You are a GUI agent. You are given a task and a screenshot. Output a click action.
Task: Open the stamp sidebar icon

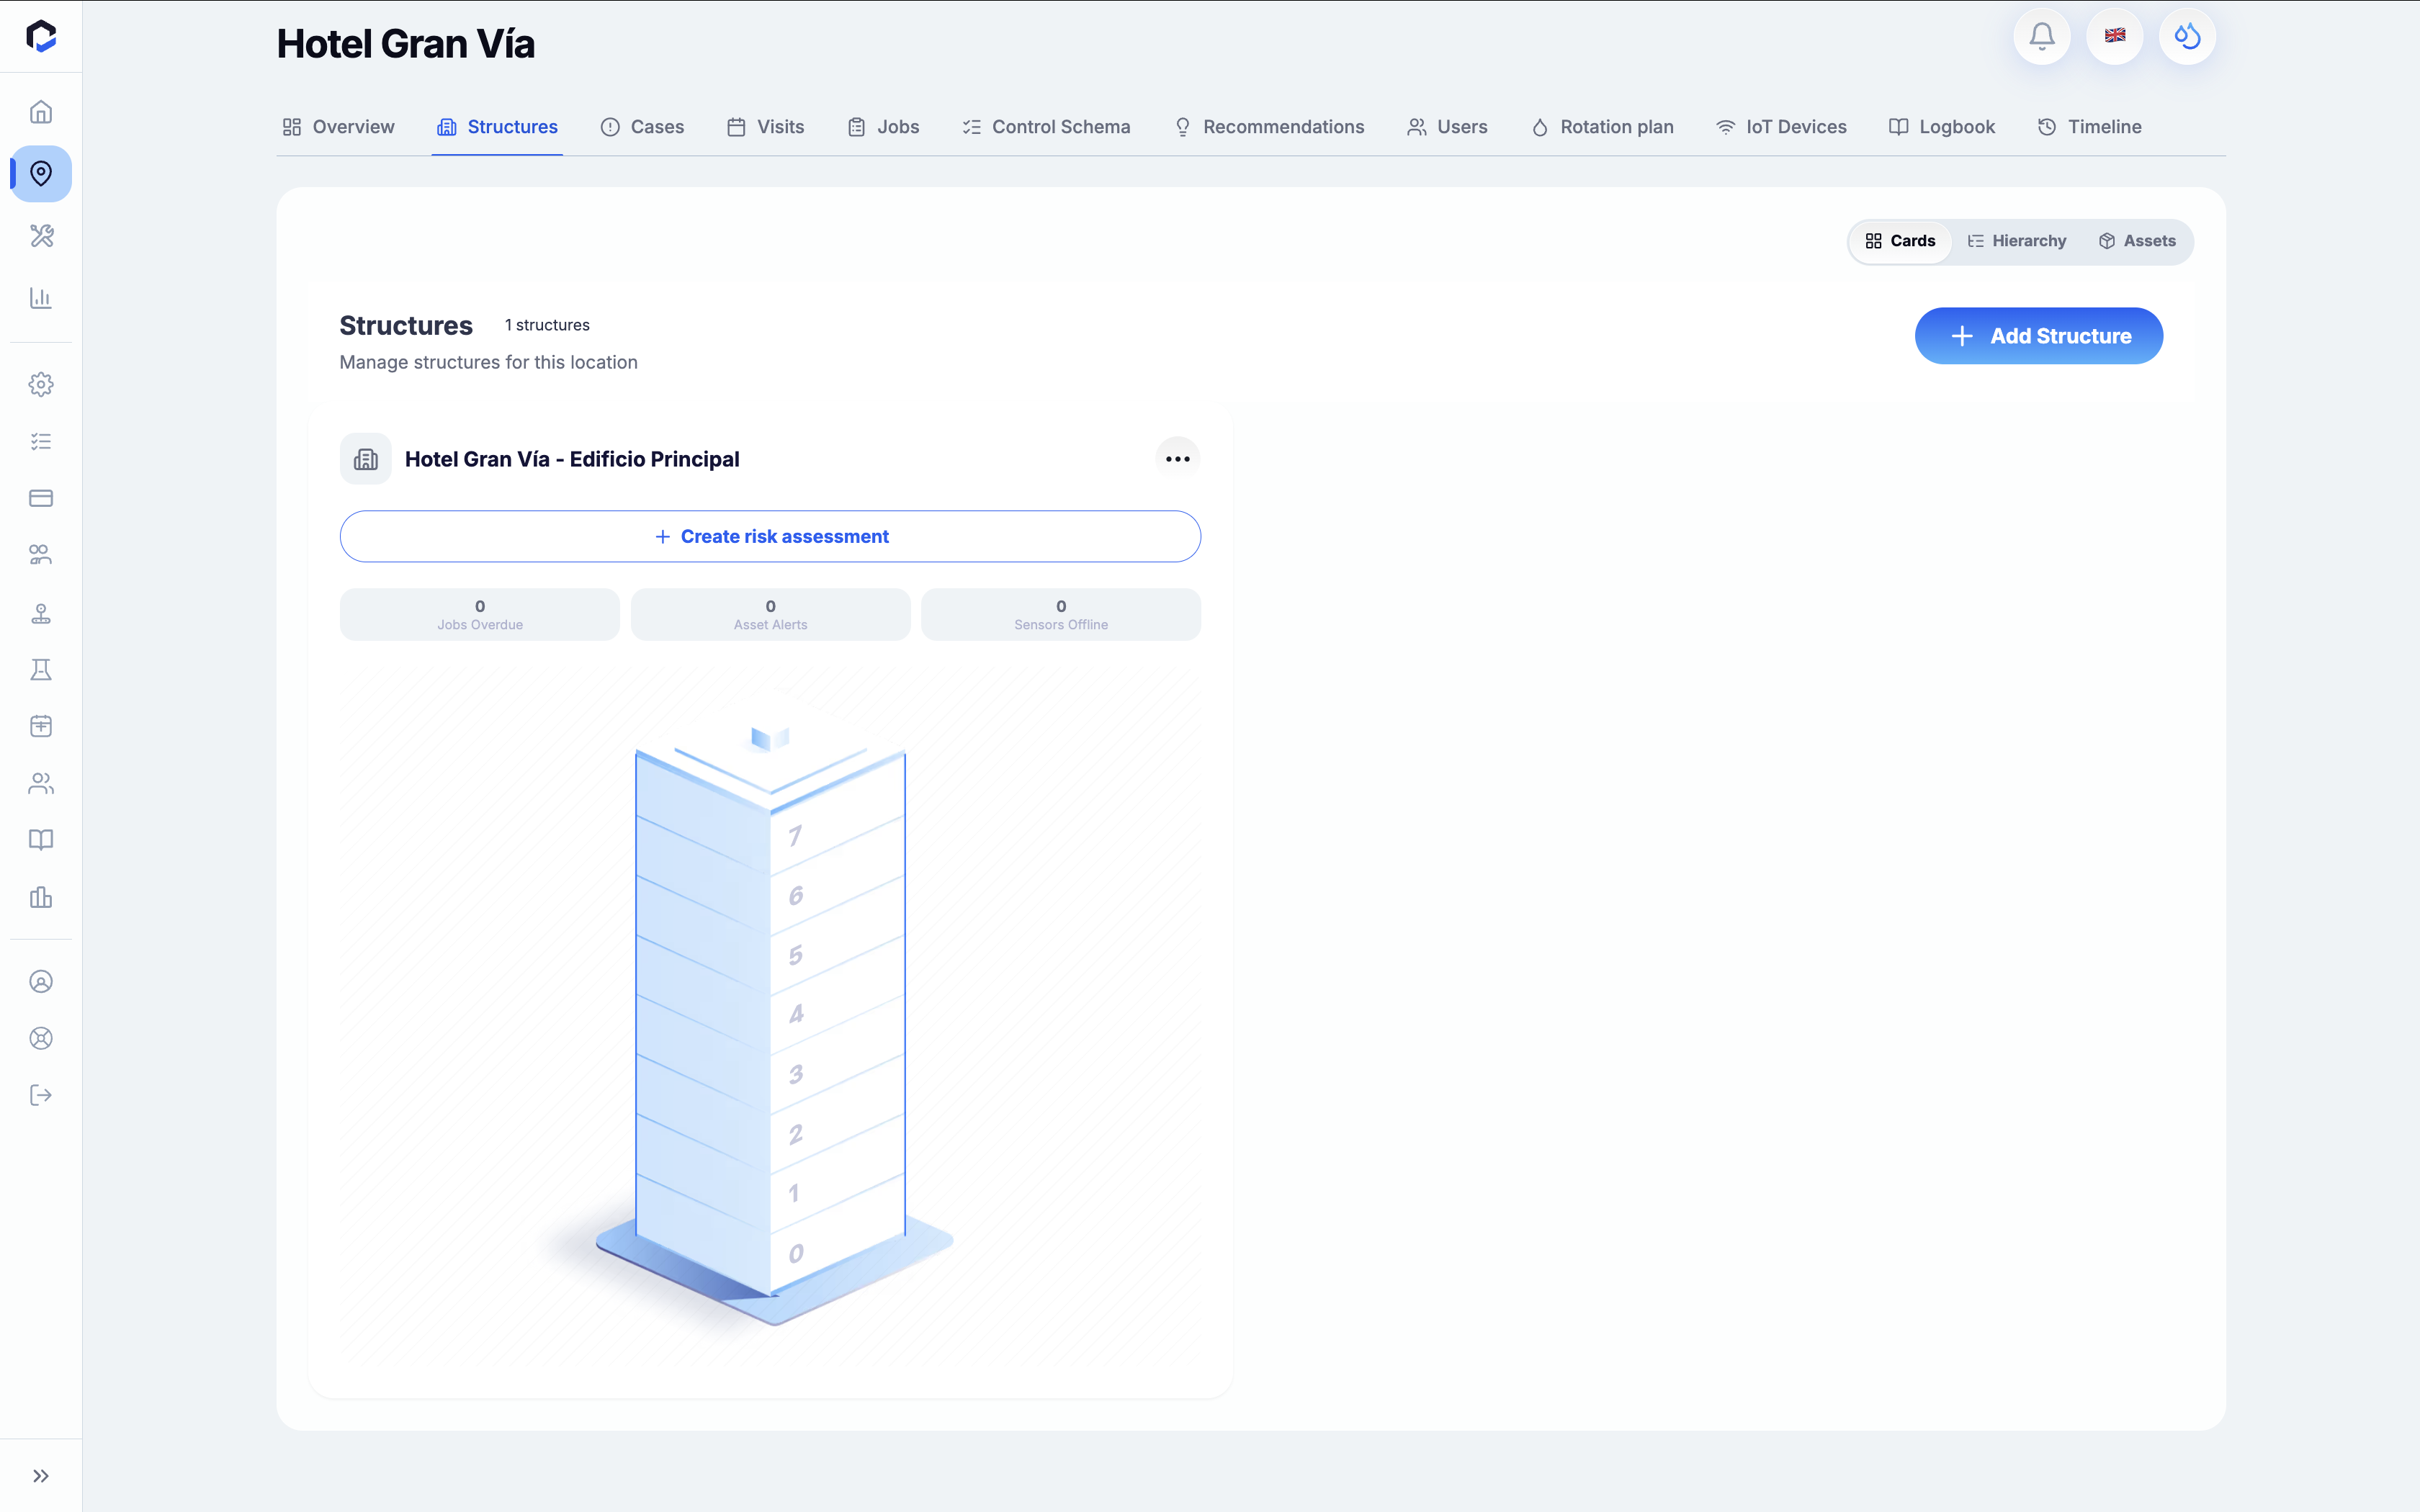coord(41,613)
